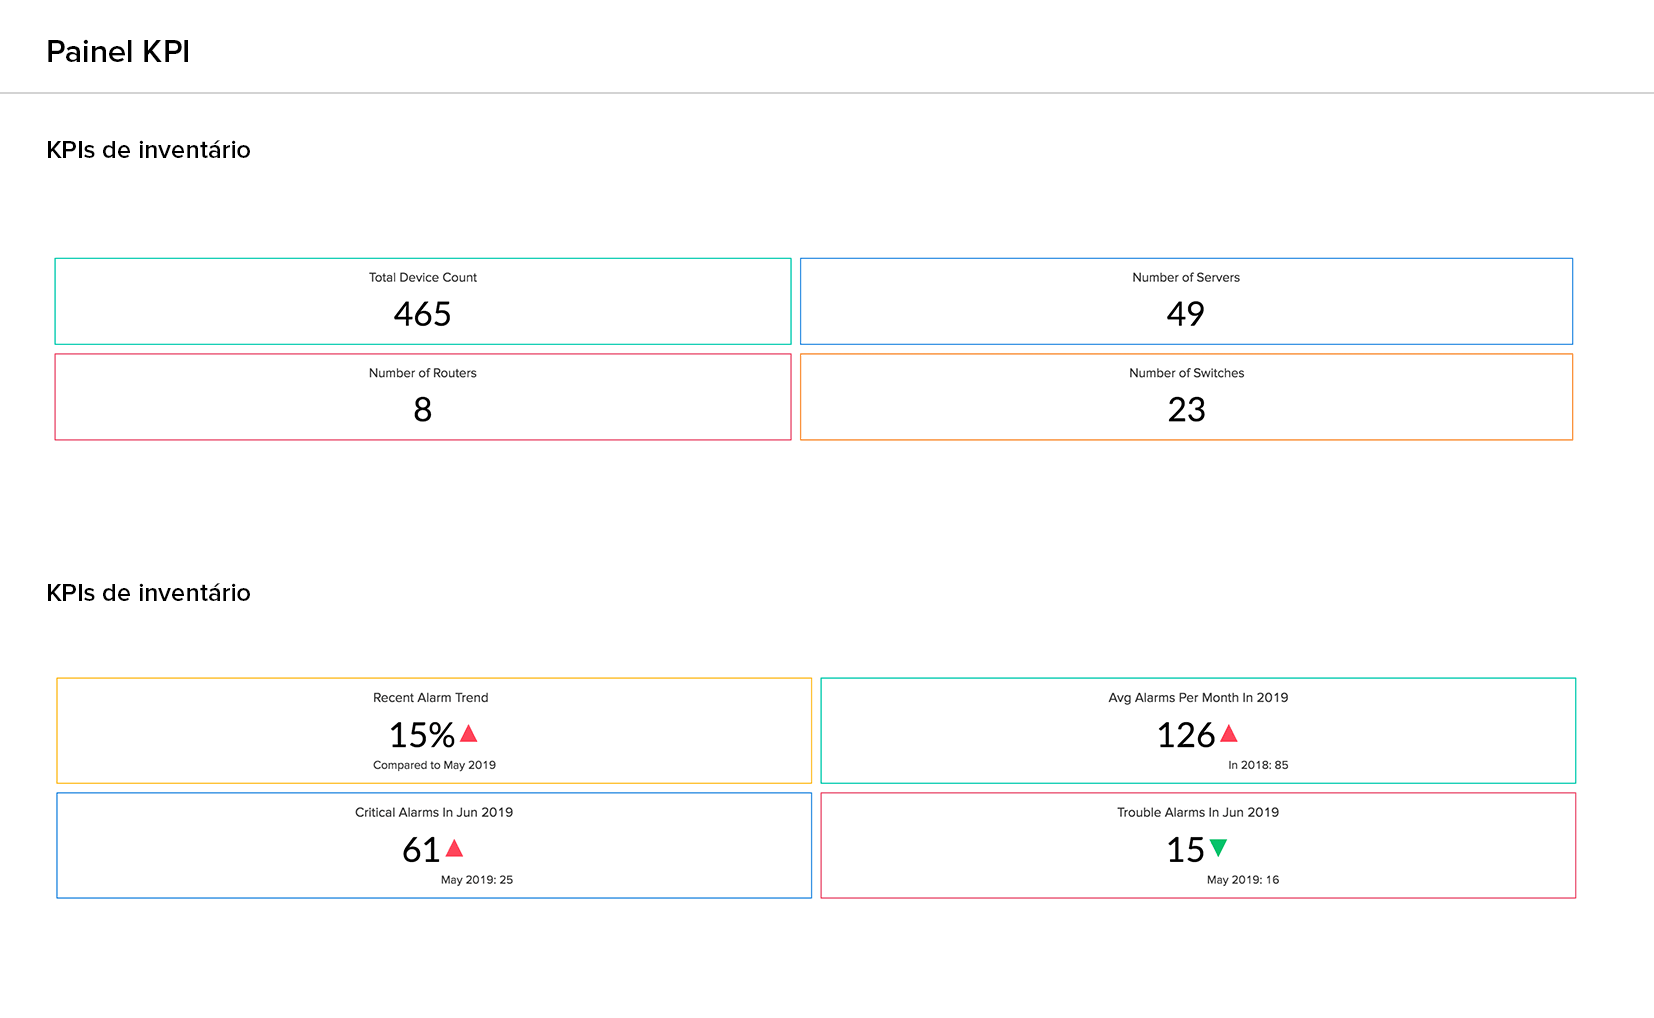Open the Avg Alarms Per Month In 2019 card
The height and width of the screenshot is (1018, 1654).
[1197, 730]
